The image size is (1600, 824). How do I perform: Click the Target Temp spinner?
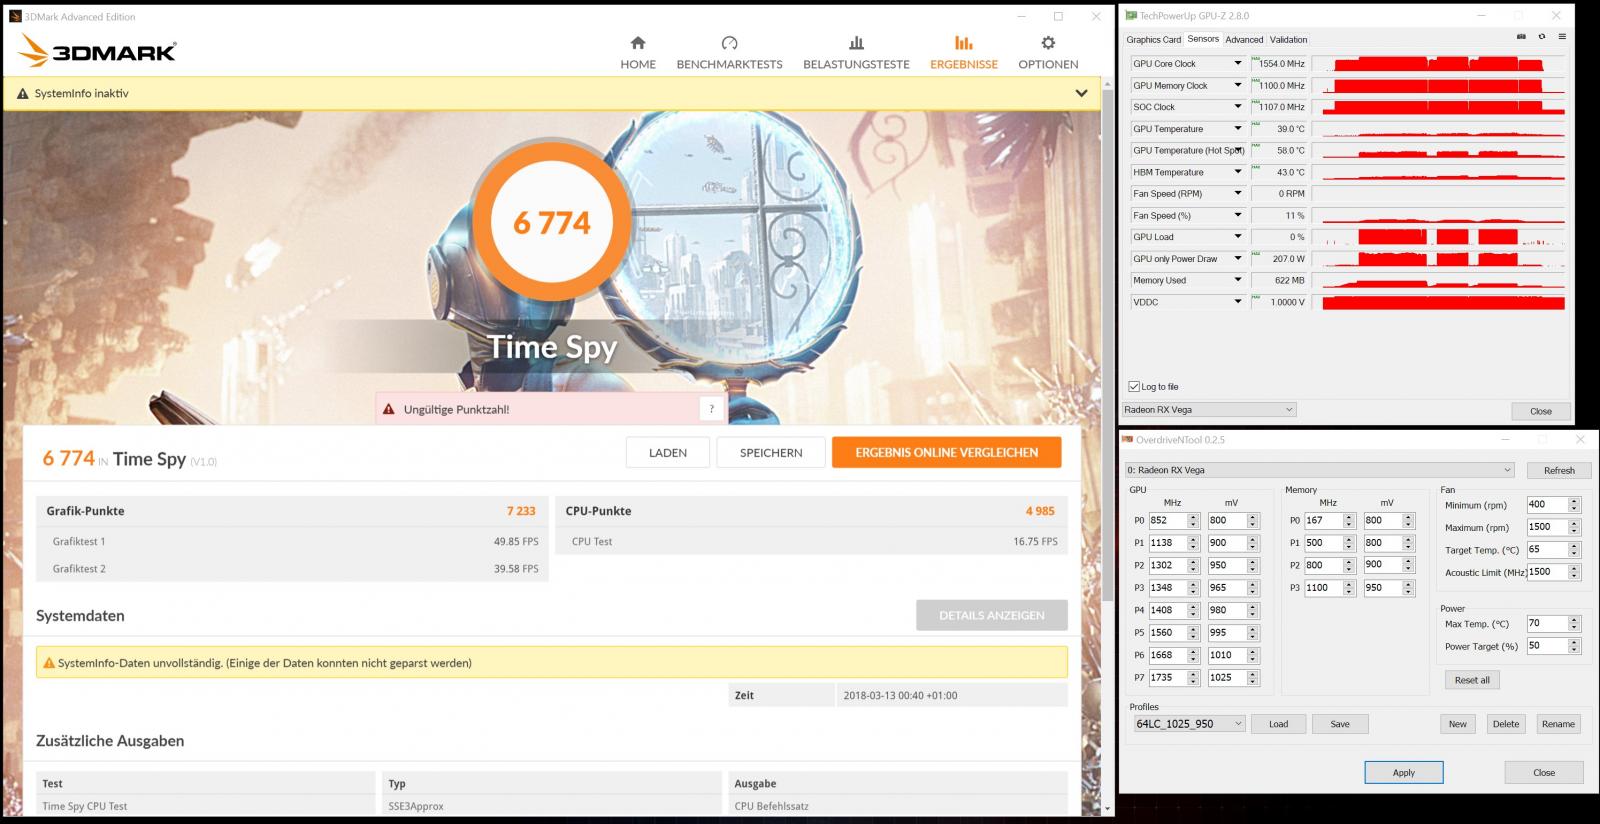(x=1574, y=550)
